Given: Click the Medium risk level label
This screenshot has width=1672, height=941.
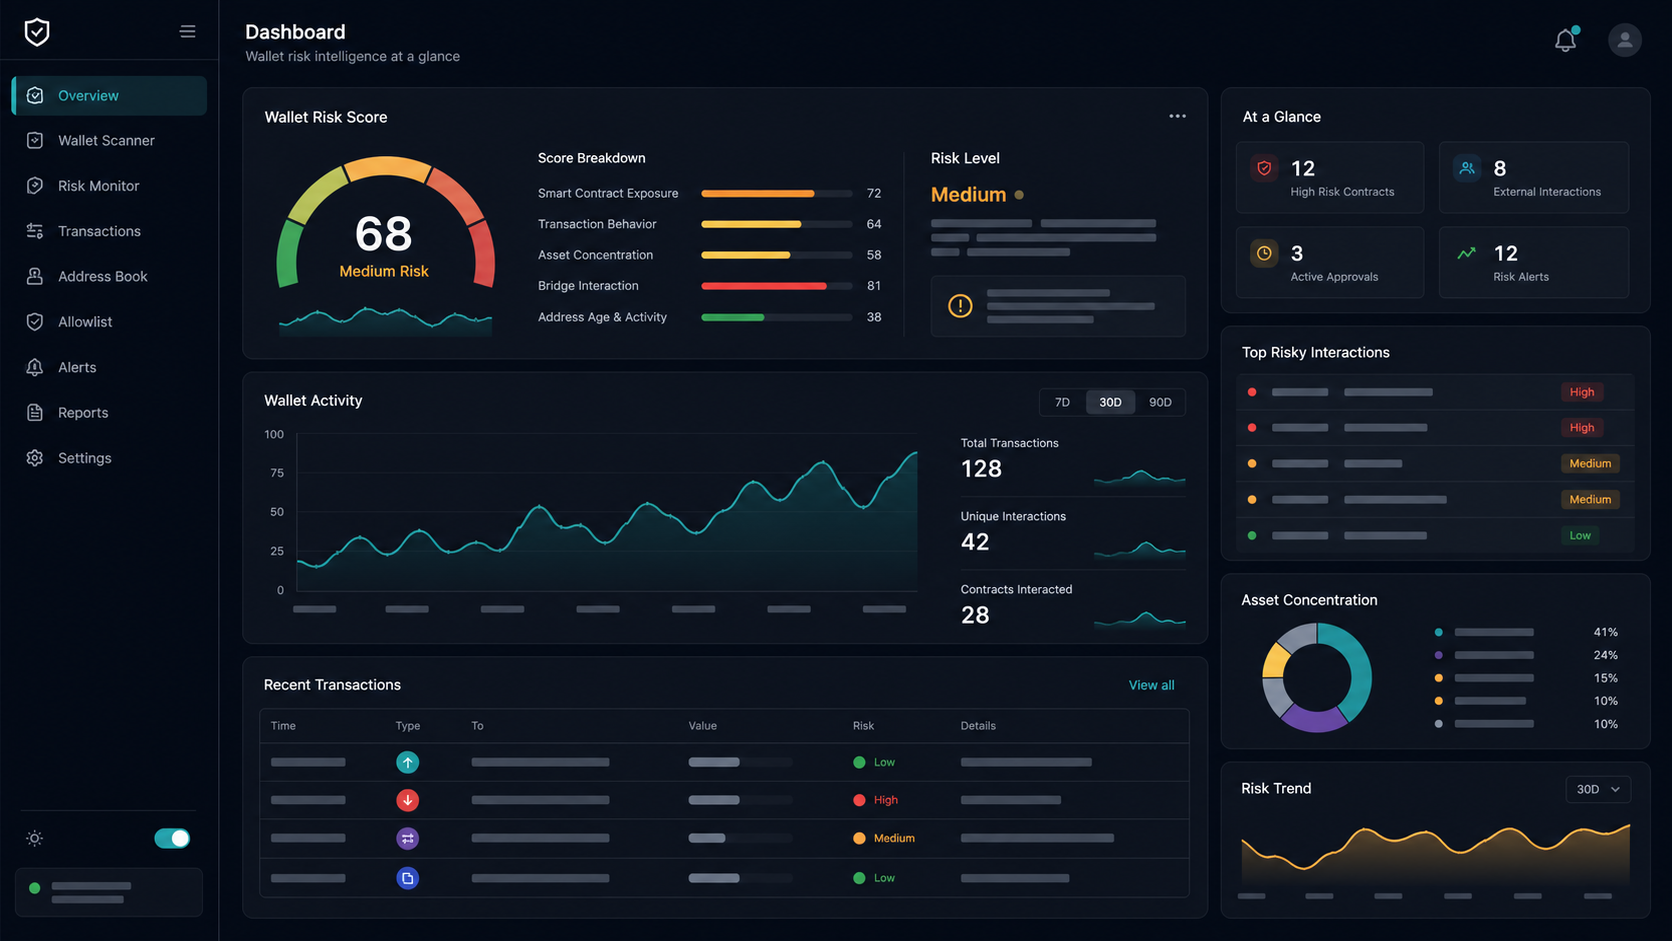Looking at the screenshot, I should [x=968, y=195].
